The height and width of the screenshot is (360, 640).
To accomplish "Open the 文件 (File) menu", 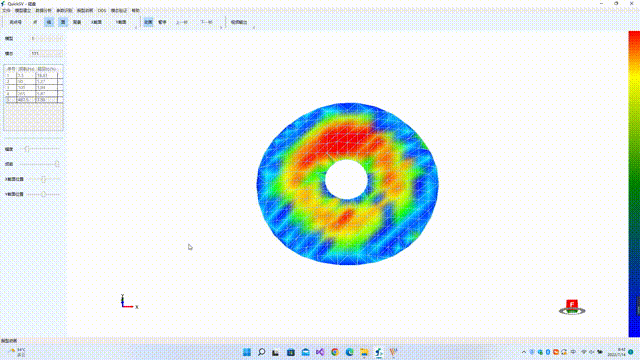I will coord(7,10).
